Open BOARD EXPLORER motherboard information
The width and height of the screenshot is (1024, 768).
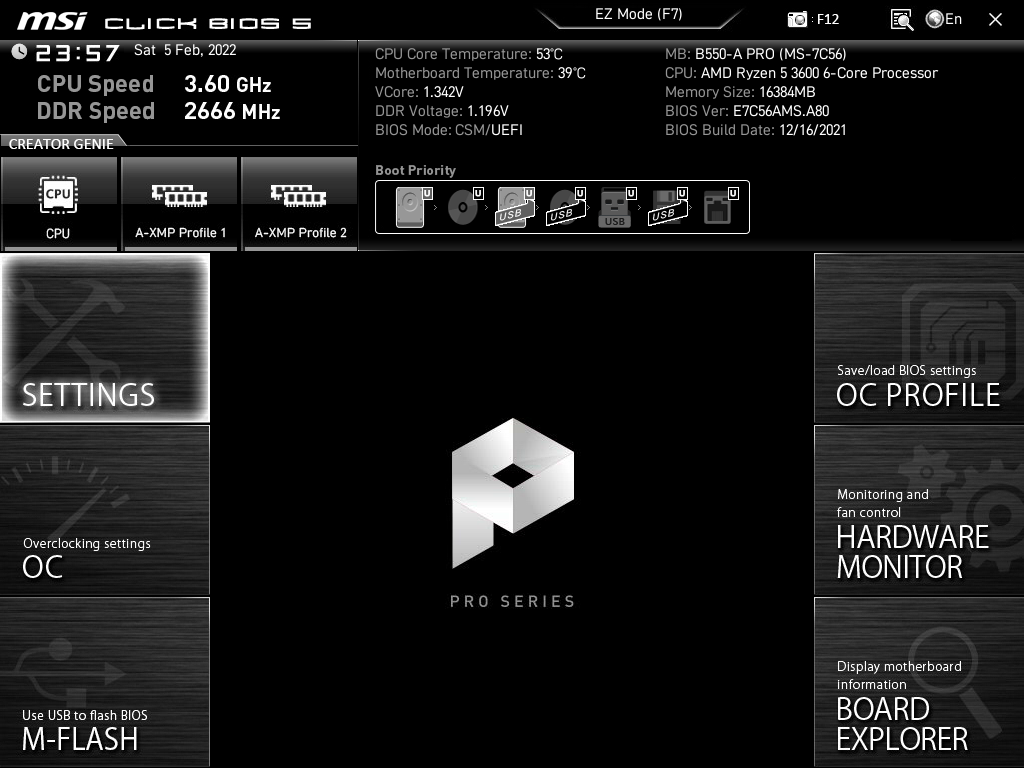coord(918,682)
